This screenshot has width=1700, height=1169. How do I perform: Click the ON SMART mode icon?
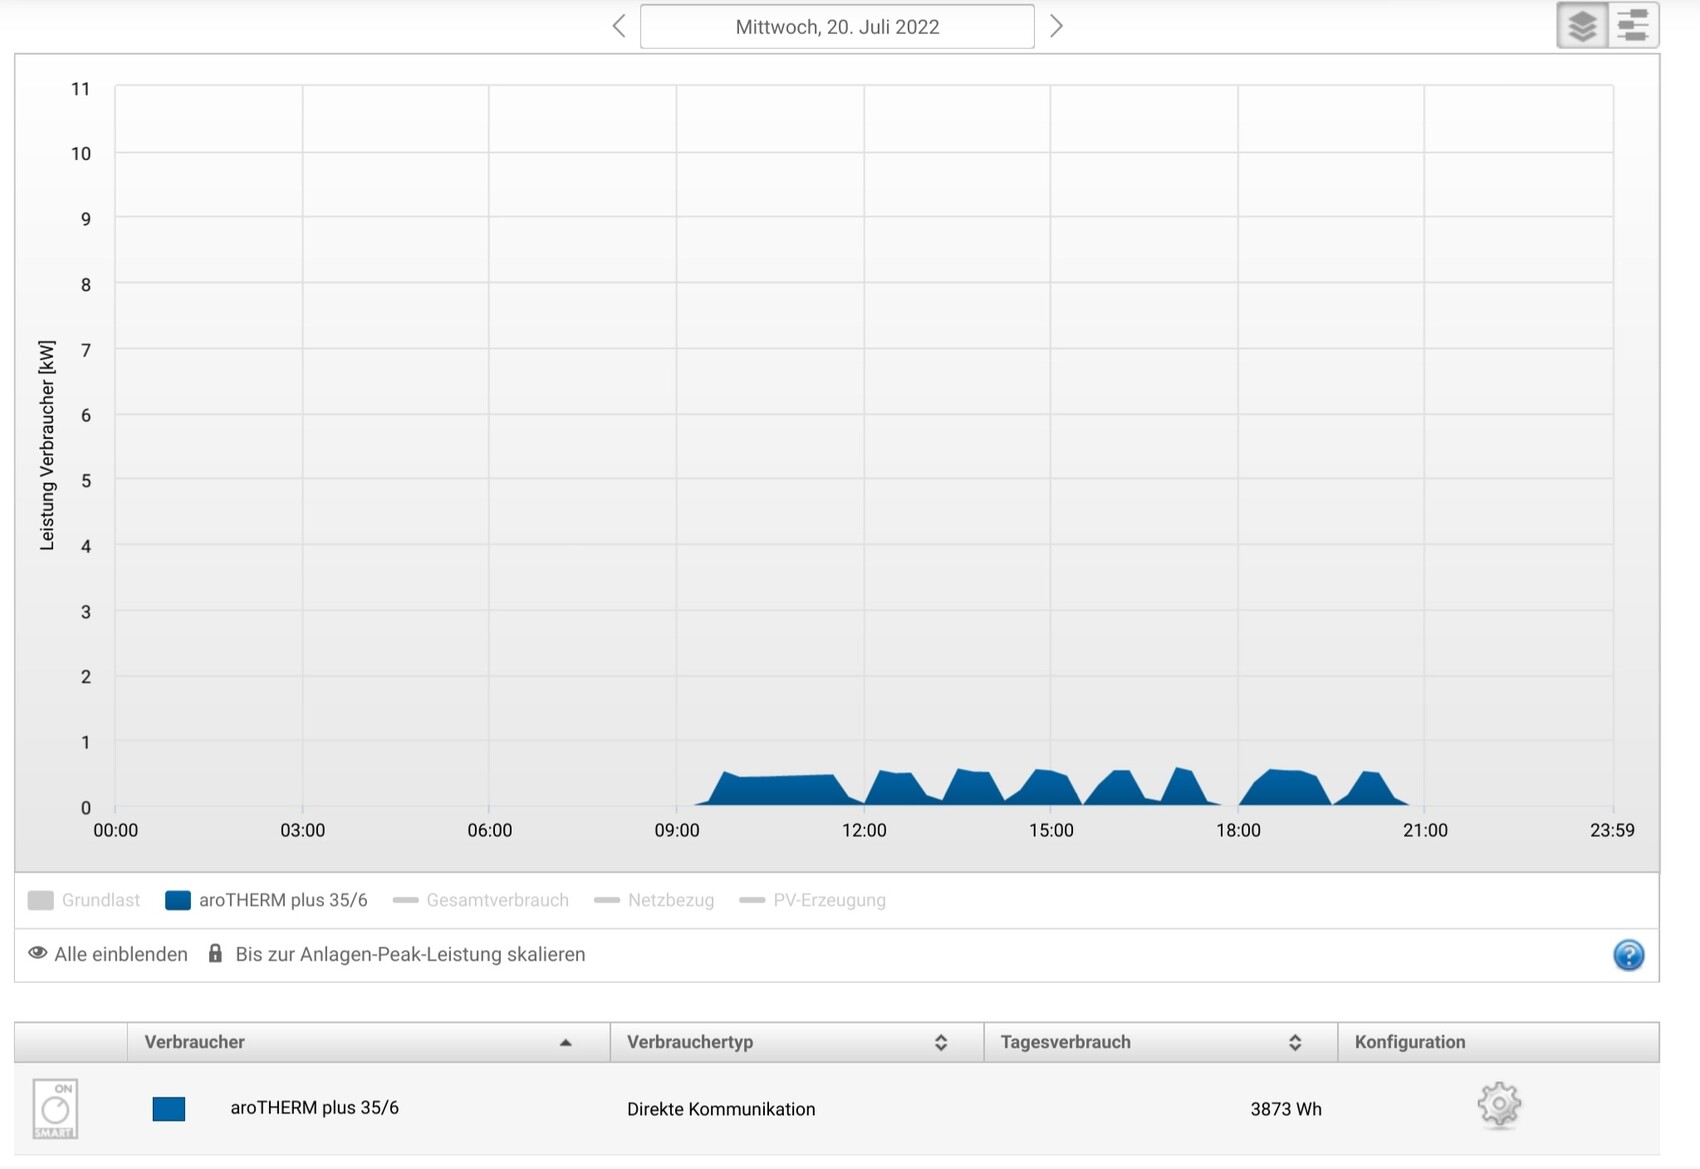pyautogui.click(x=55, y=1108)
